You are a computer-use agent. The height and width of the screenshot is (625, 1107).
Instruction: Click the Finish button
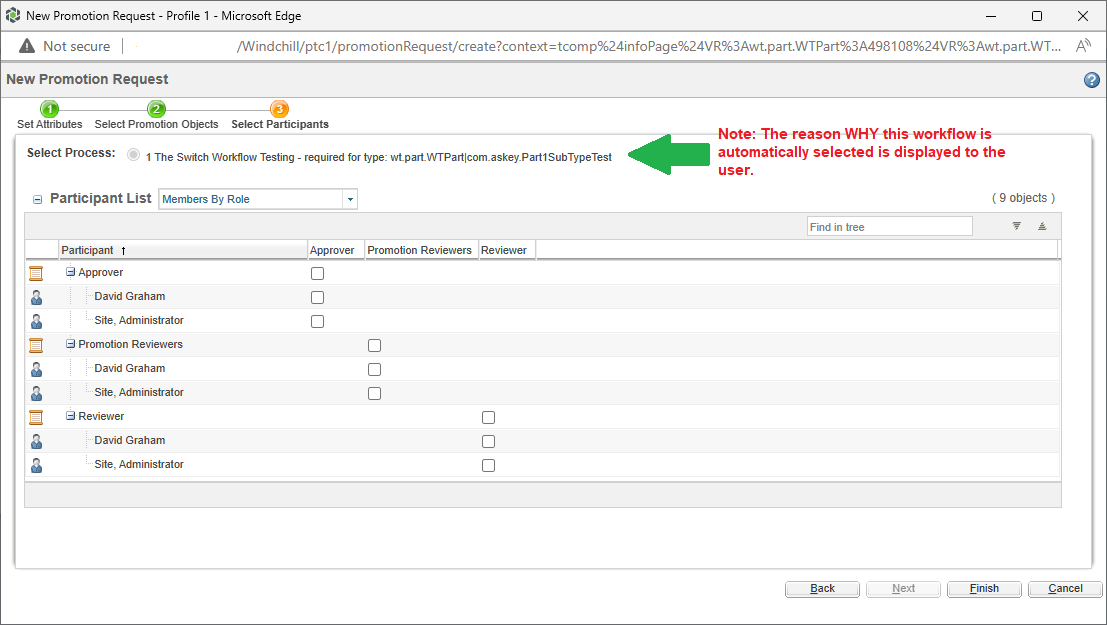pos(983,588)
